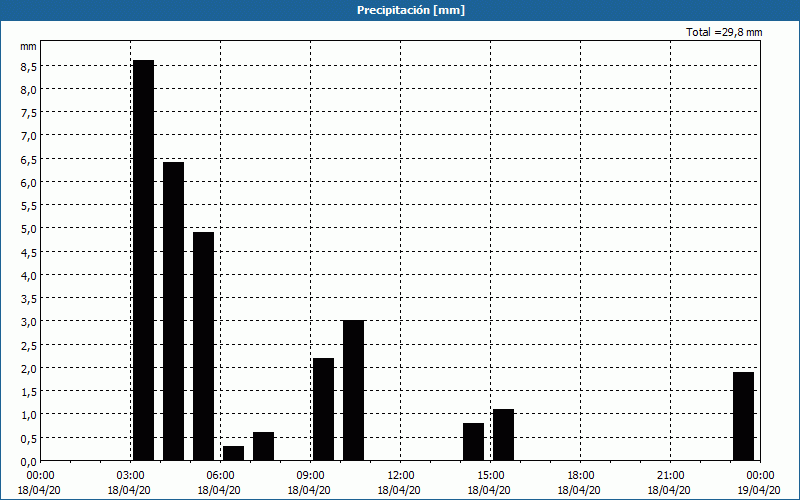Image resolution: width=800 pixels, height=500 pixels.
Task: Select the 2,5 y-axis label
Action: (29, 345)
